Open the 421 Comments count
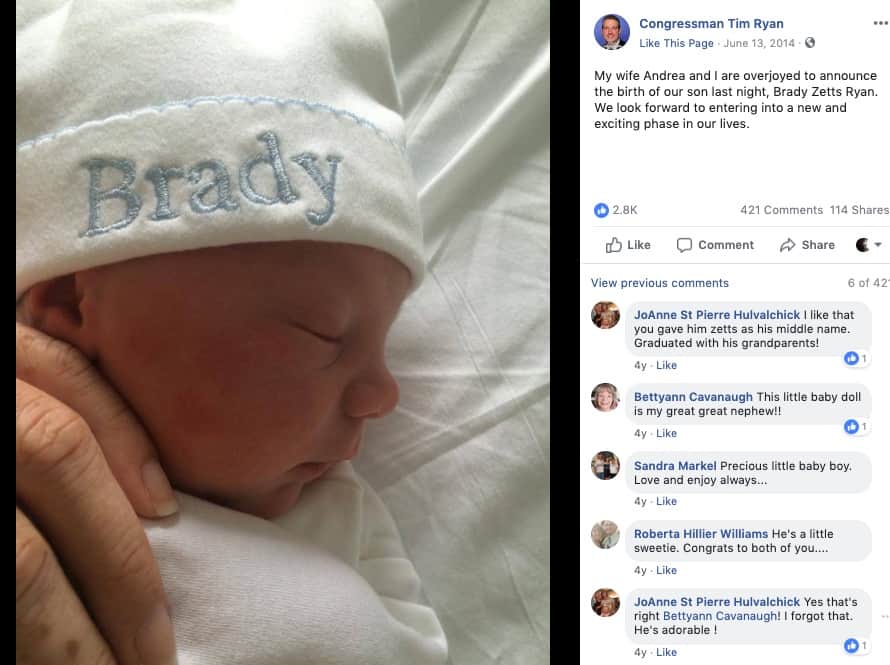Screen dimensions: 890x665 (781, 210)
